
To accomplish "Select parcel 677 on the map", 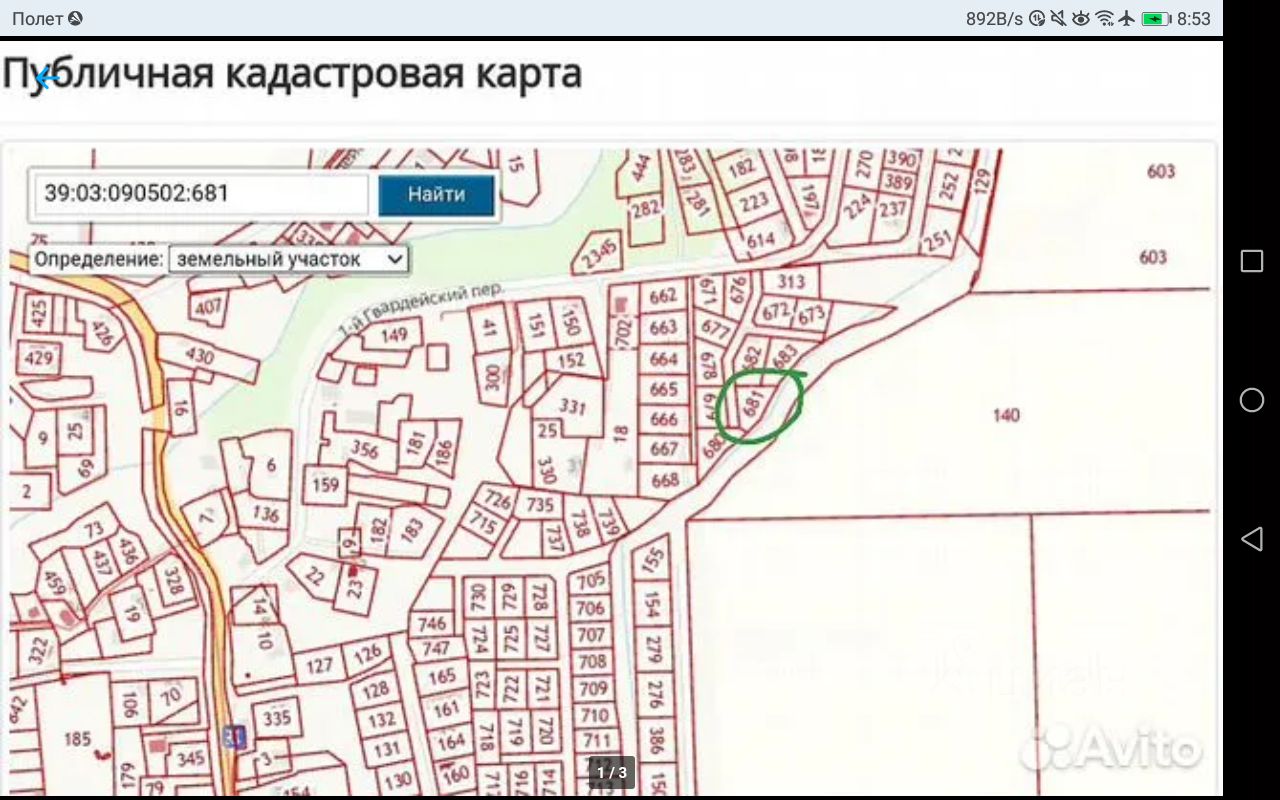I will click(715, 328).
